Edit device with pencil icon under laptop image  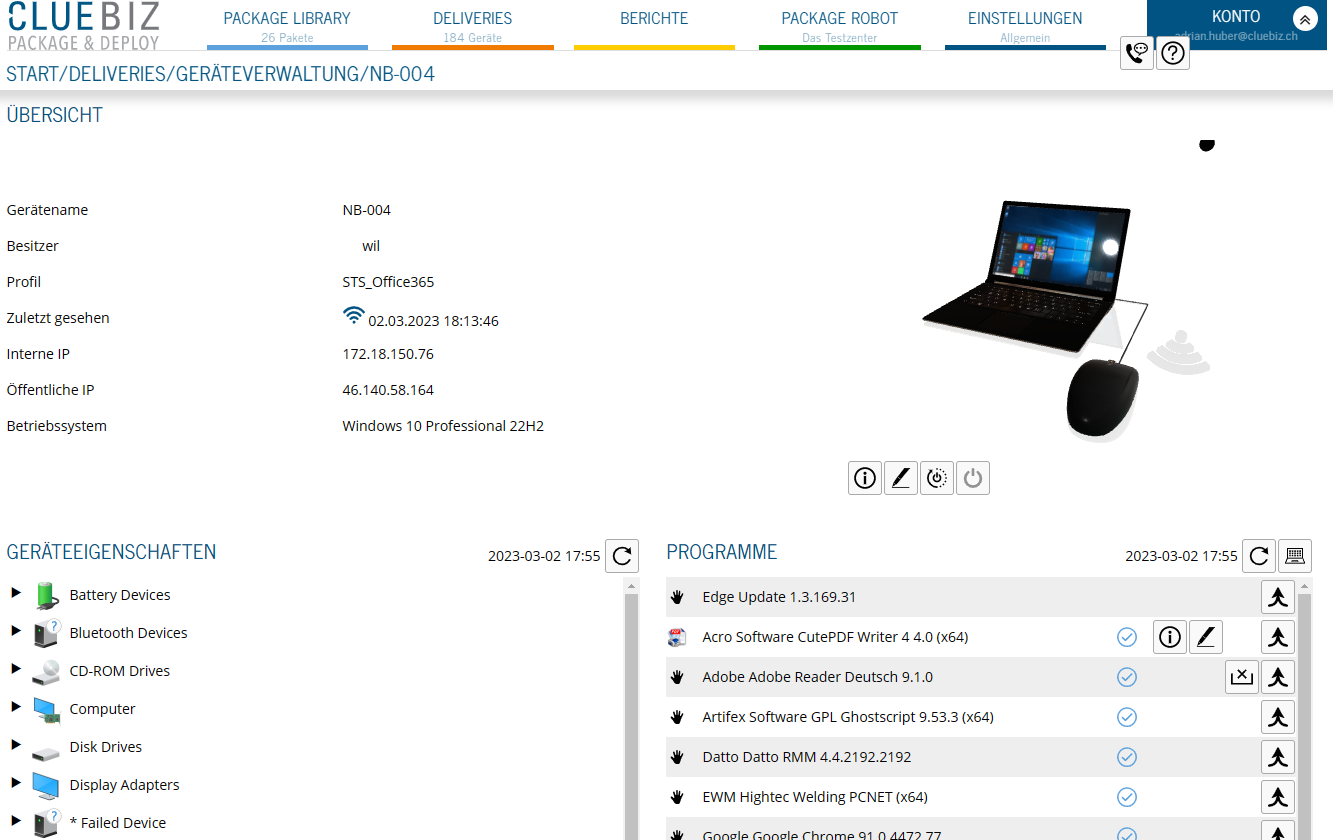(x=901, y=478)
